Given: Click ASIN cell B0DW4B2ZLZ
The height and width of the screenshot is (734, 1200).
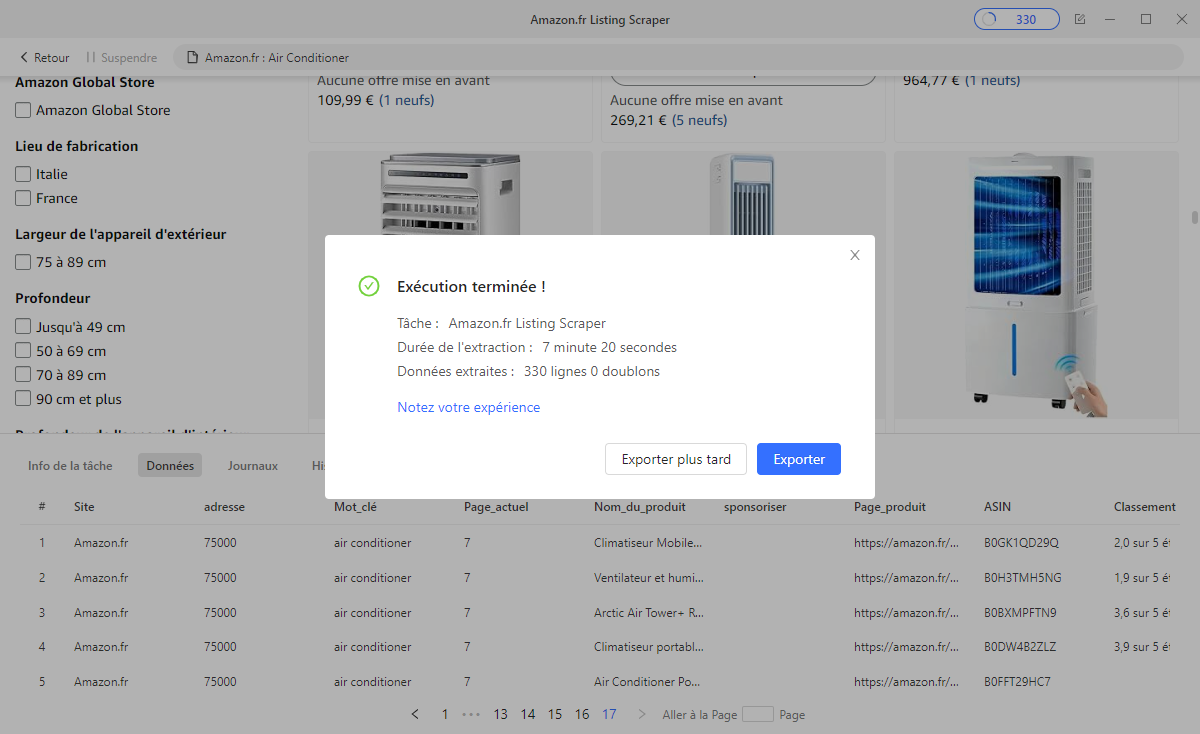Looking at the screenshot, I should [x=1021, y=647].
